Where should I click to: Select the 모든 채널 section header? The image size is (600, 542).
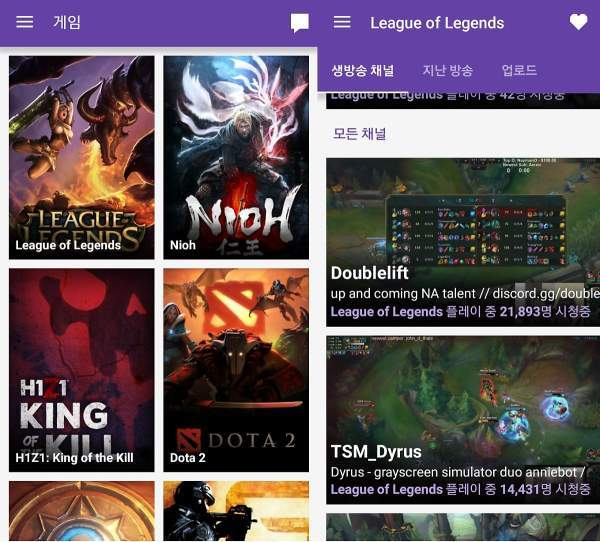[359, 134]
